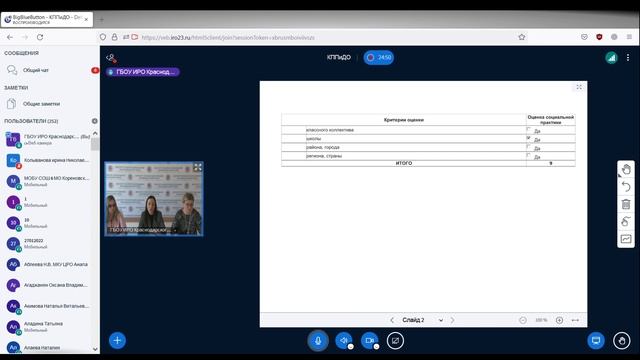The height and width of the screenshot is (360, 640).
Task: Raise your hand
Action: [x=622, y=340]
